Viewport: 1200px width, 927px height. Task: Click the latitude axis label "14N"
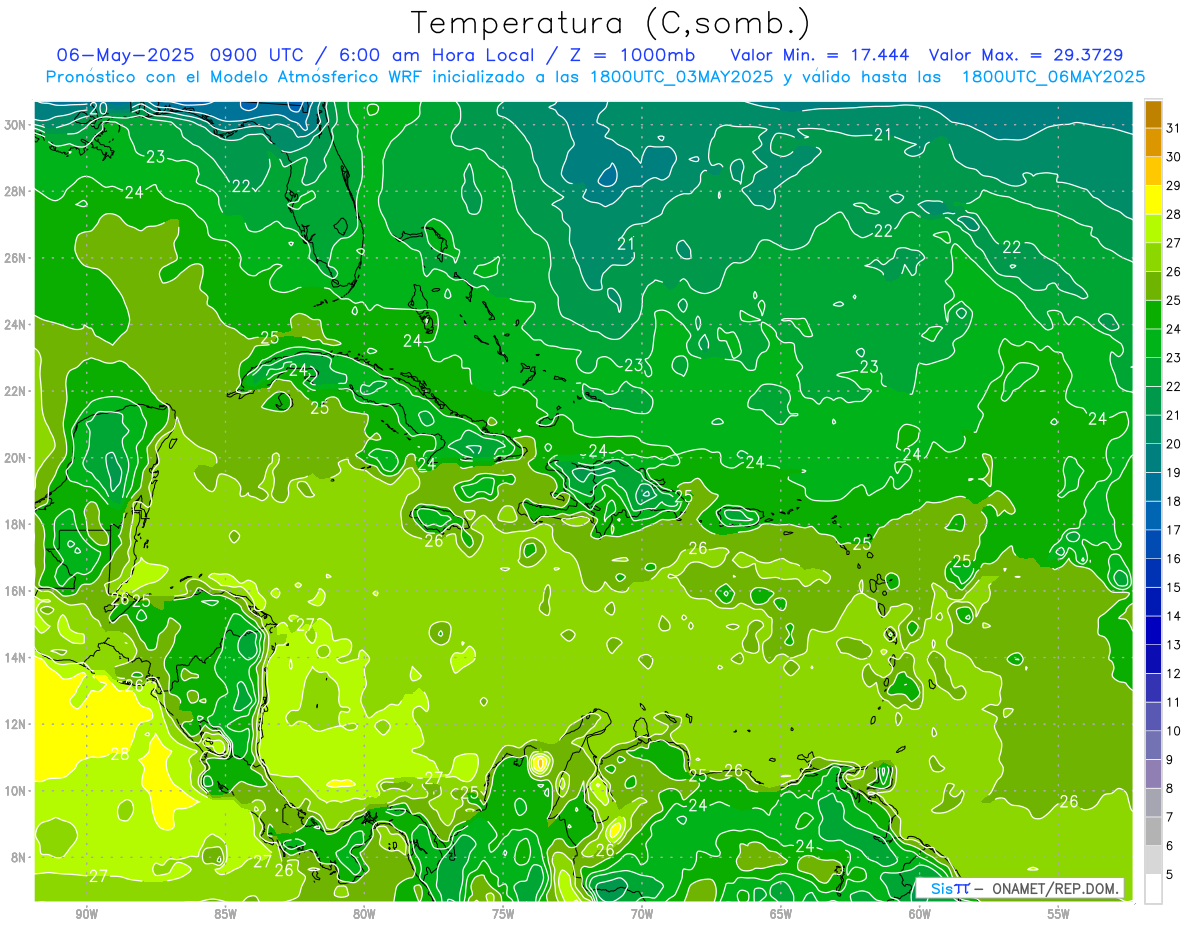[x=15, y=657]
